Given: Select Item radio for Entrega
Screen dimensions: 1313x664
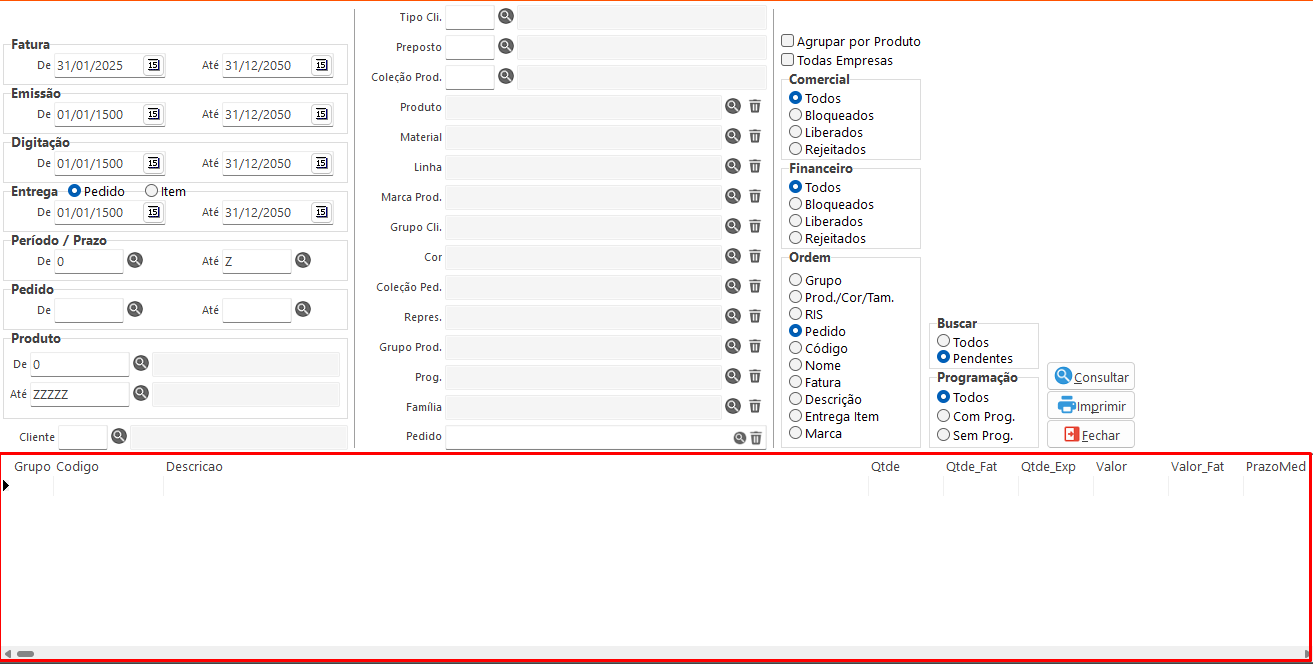Looking at the screenshot, I should 152,191.
